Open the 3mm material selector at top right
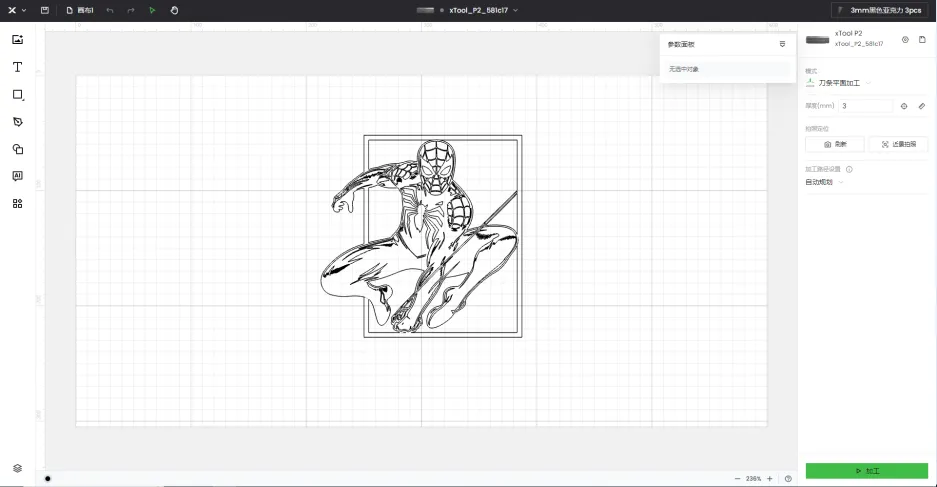The width and height of the screenshot is (937, 487). [x=880, y=10]
